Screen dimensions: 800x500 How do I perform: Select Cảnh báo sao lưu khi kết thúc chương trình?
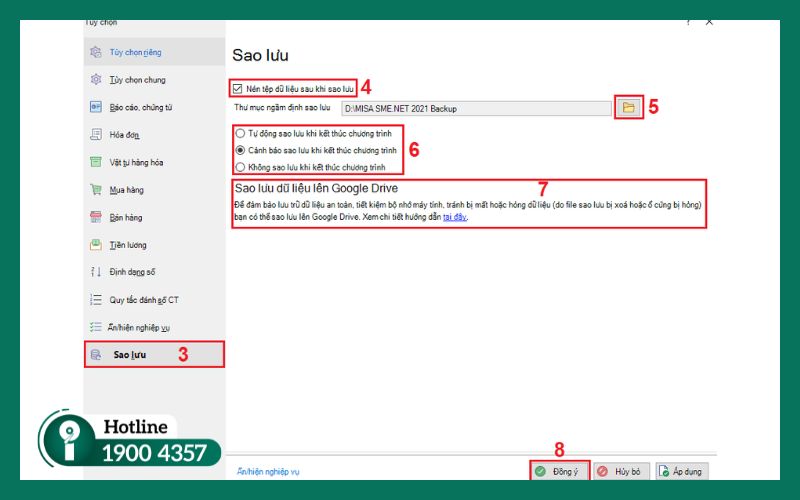pyautogui.click(x=240, y=149)
